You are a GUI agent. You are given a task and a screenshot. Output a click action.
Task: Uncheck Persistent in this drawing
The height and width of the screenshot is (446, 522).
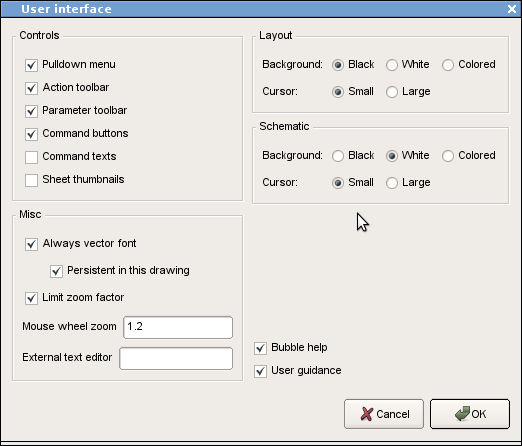56,271
